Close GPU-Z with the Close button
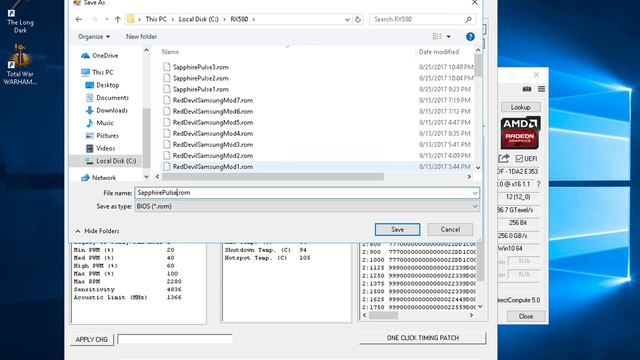Screen dimensions: 640x360 [x=526, y=316]
